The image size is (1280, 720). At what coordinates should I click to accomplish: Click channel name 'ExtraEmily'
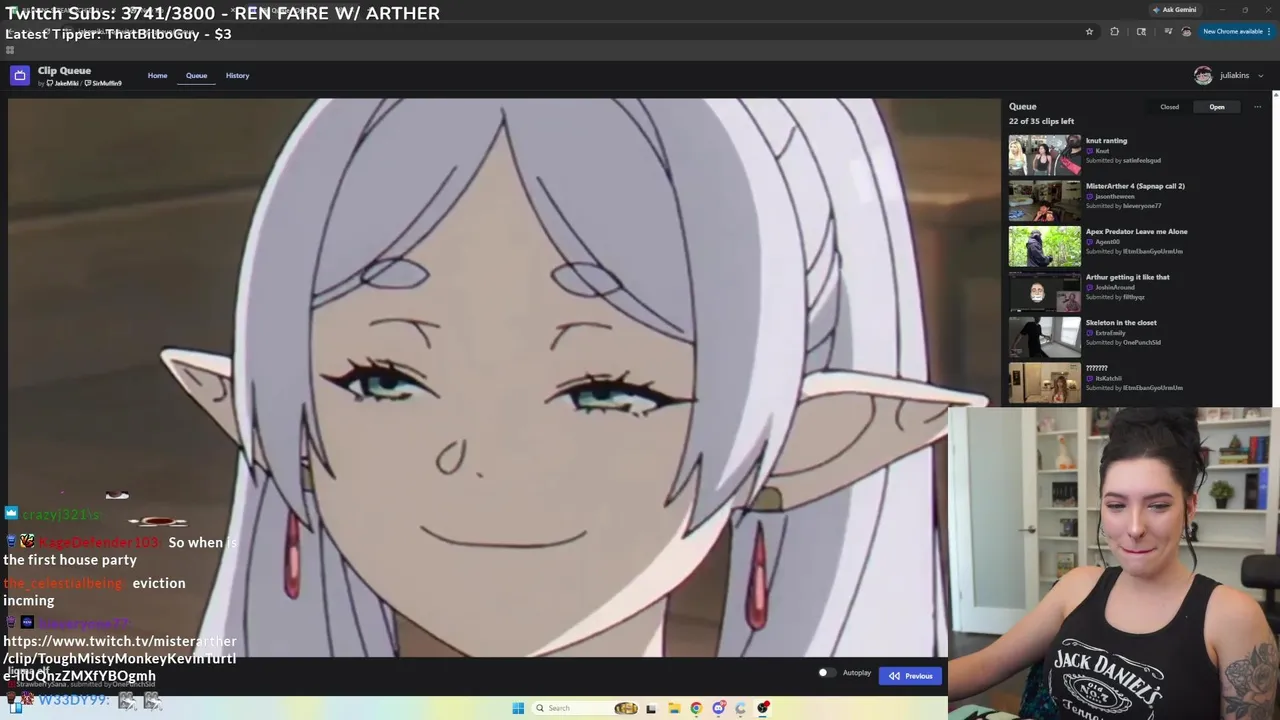1111,333
